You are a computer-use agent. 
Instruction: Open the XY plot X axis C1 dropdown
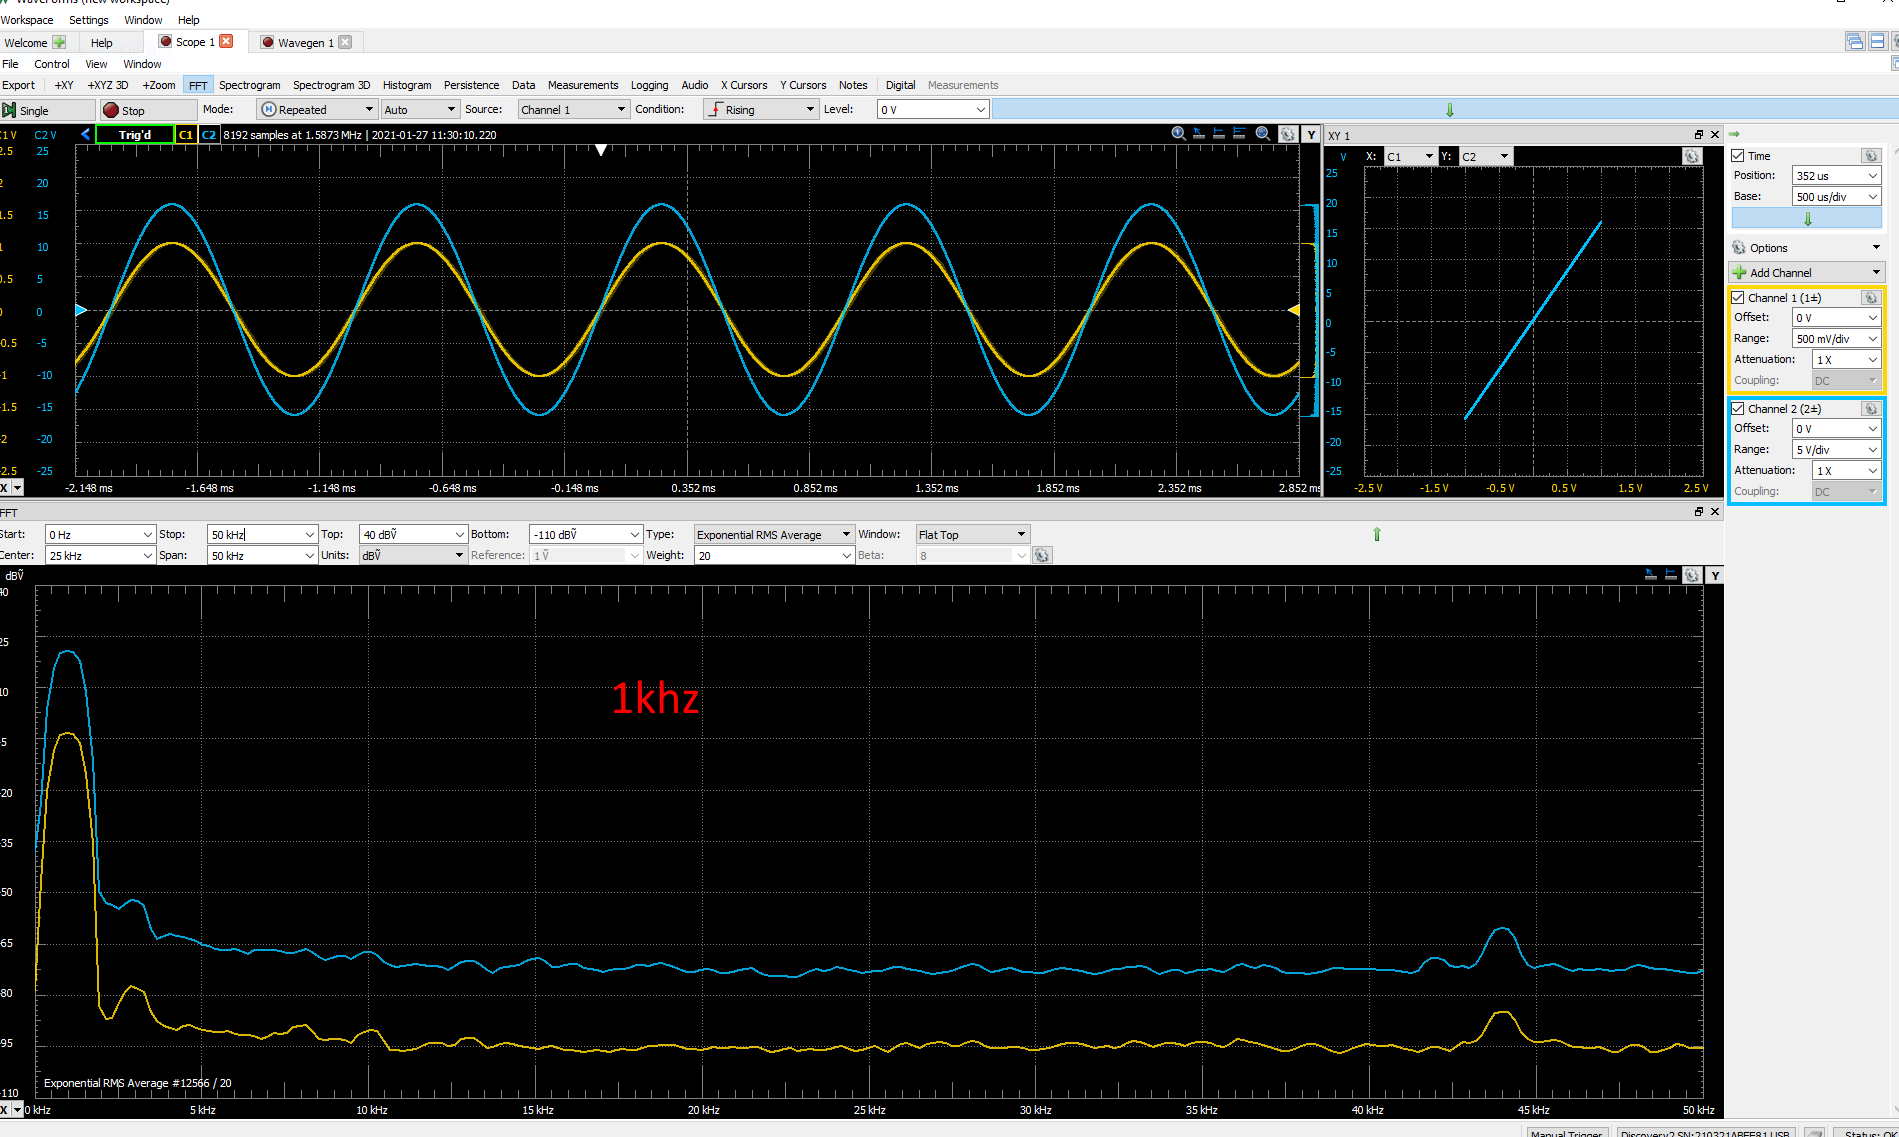pyautogui.click(x=1410, y=156)
